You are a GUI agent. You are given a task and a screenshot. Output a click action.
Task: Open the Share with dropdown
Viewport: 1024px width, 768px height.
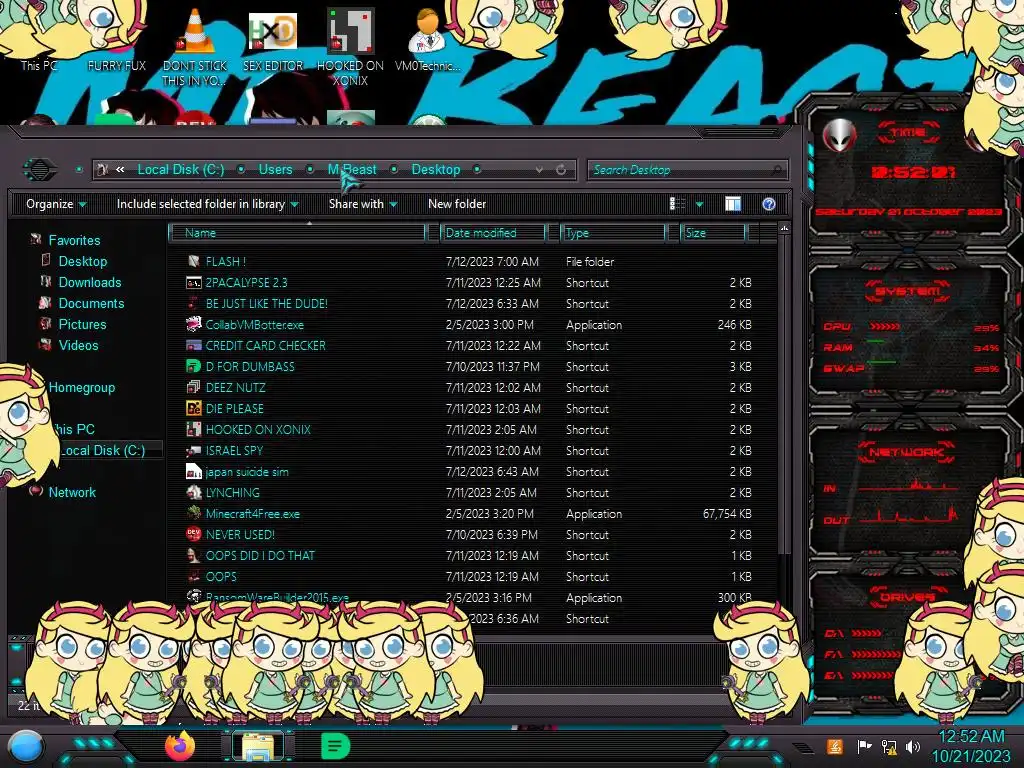[363, 204]
